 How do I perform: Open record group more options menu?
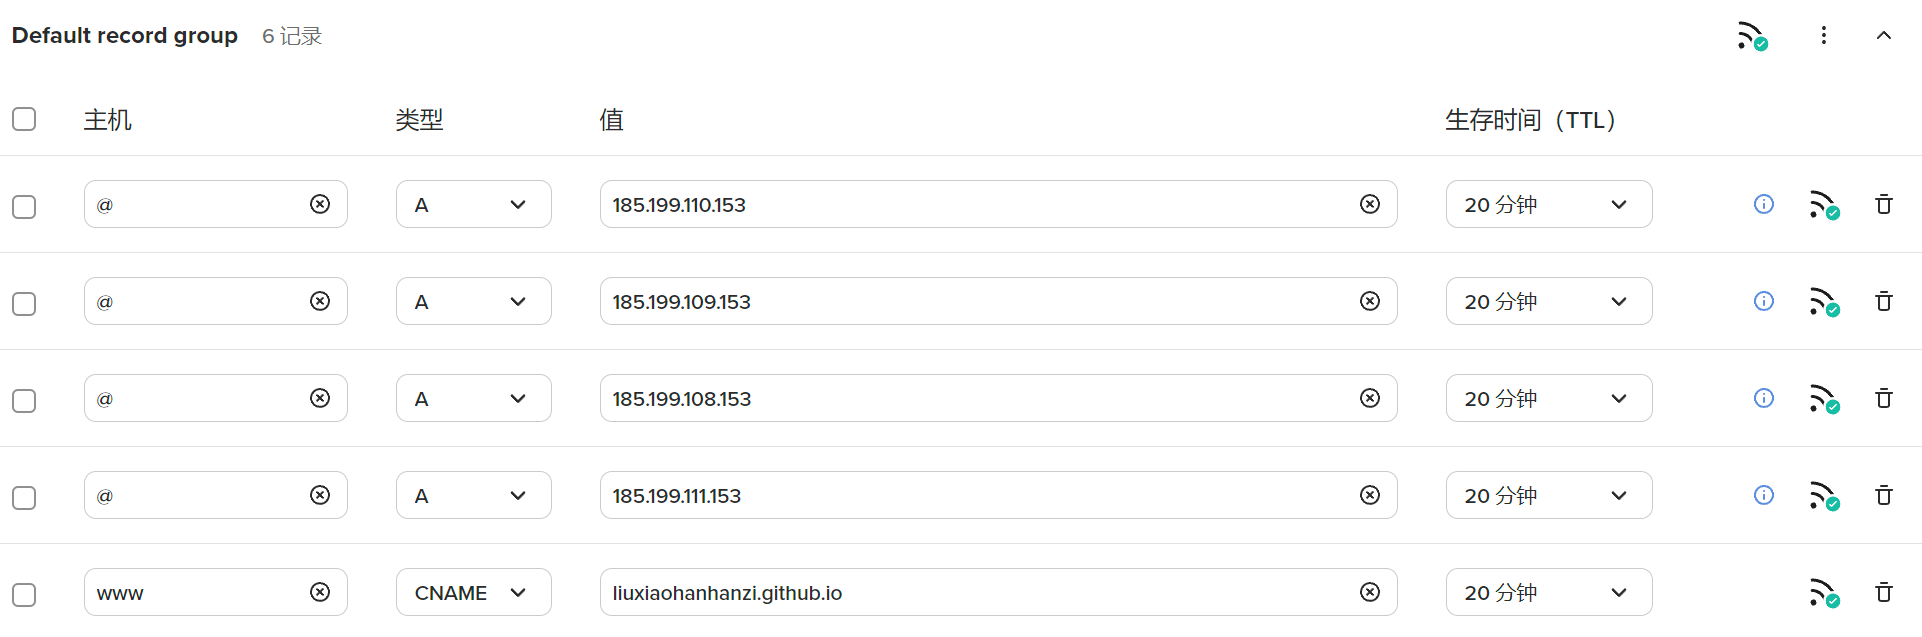pos(1824,36)
